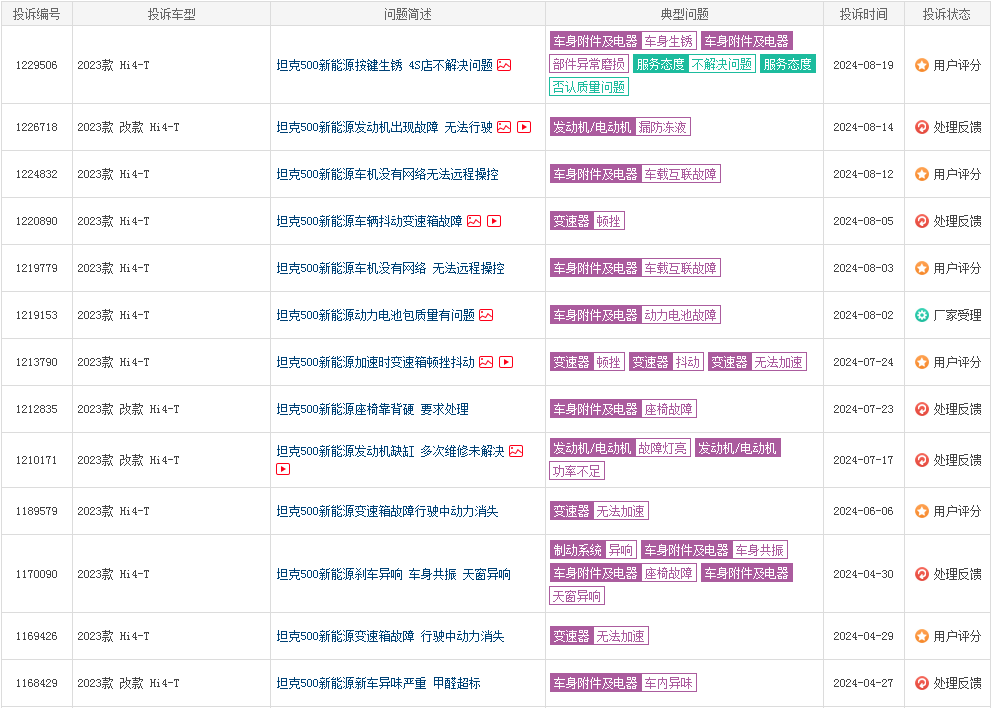Screen dimensions: 992x708
Task: Click complaint number 1168429
Action: coord(37,683)
